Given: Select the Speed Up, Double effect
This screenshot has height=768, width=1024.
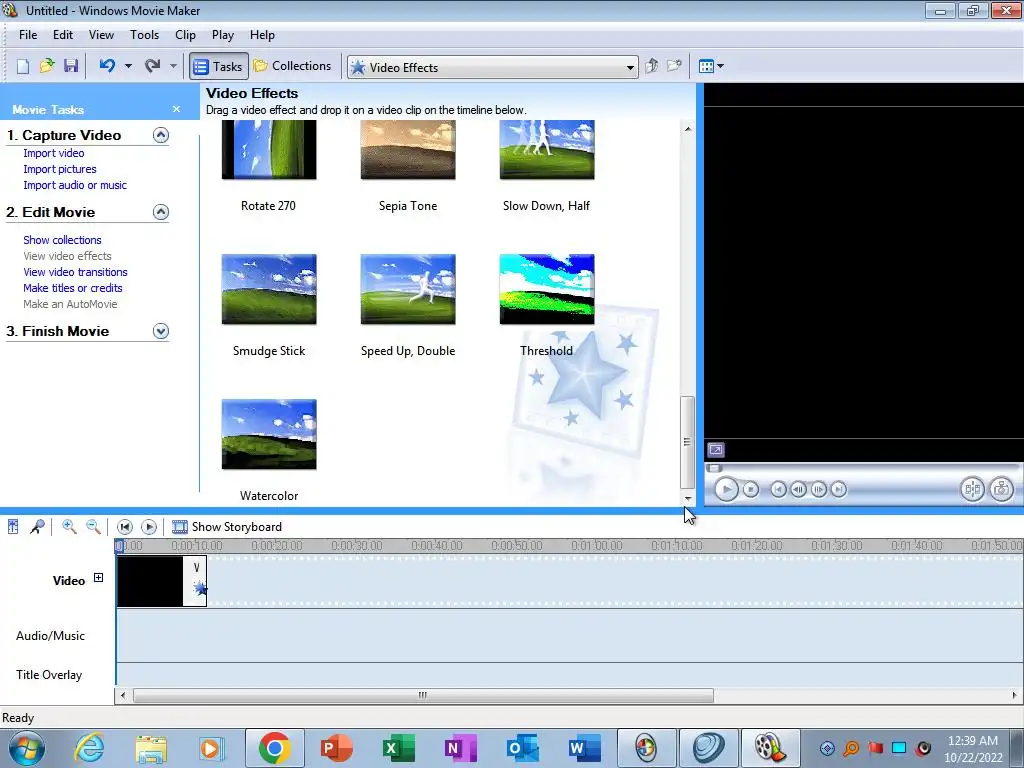Looking at the screenshot, I should (408, 289).
